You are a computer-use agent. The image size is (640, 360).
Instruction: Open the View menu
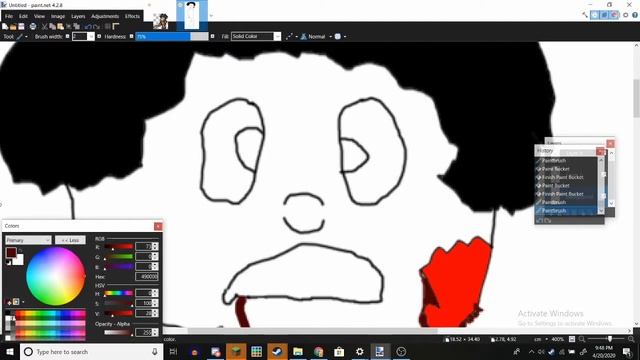(39, 16)
